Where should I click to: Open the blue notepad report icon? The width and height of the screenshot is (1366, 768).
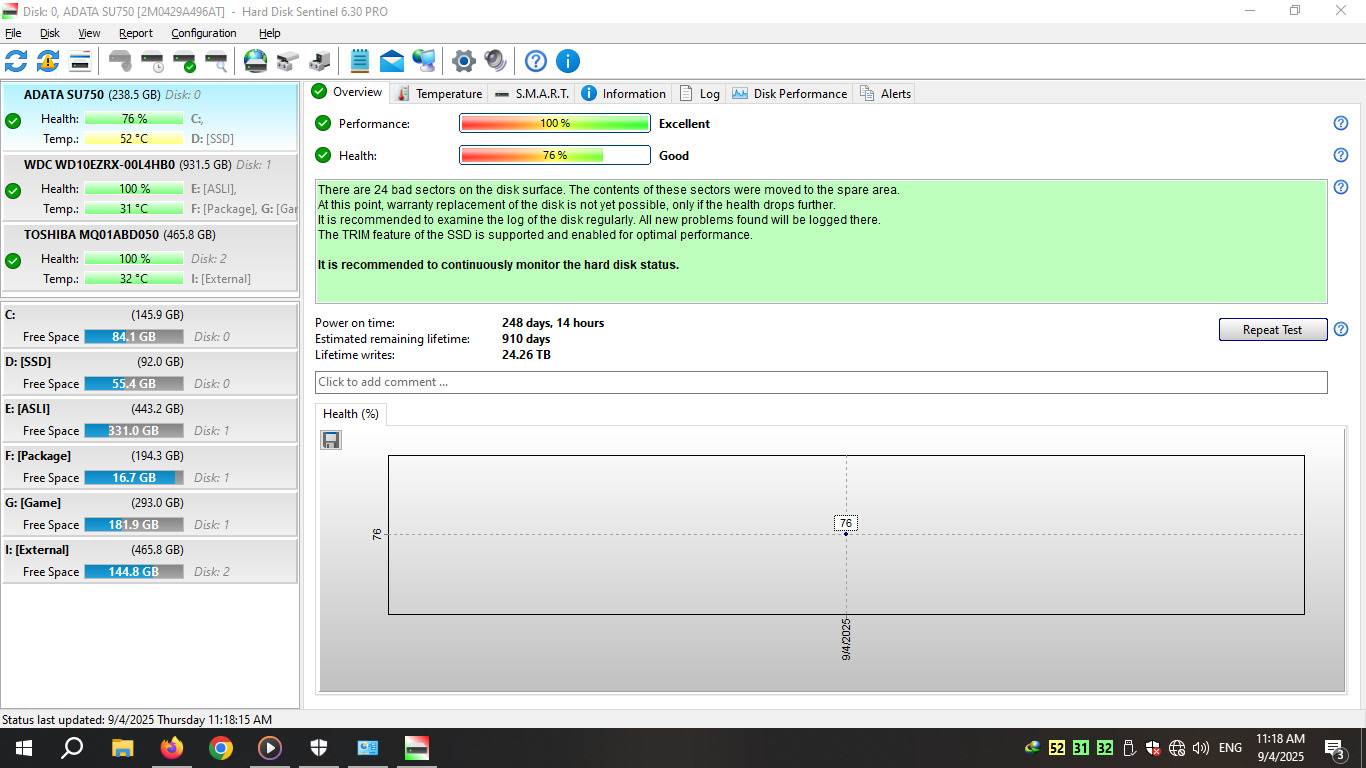(360, 61)
